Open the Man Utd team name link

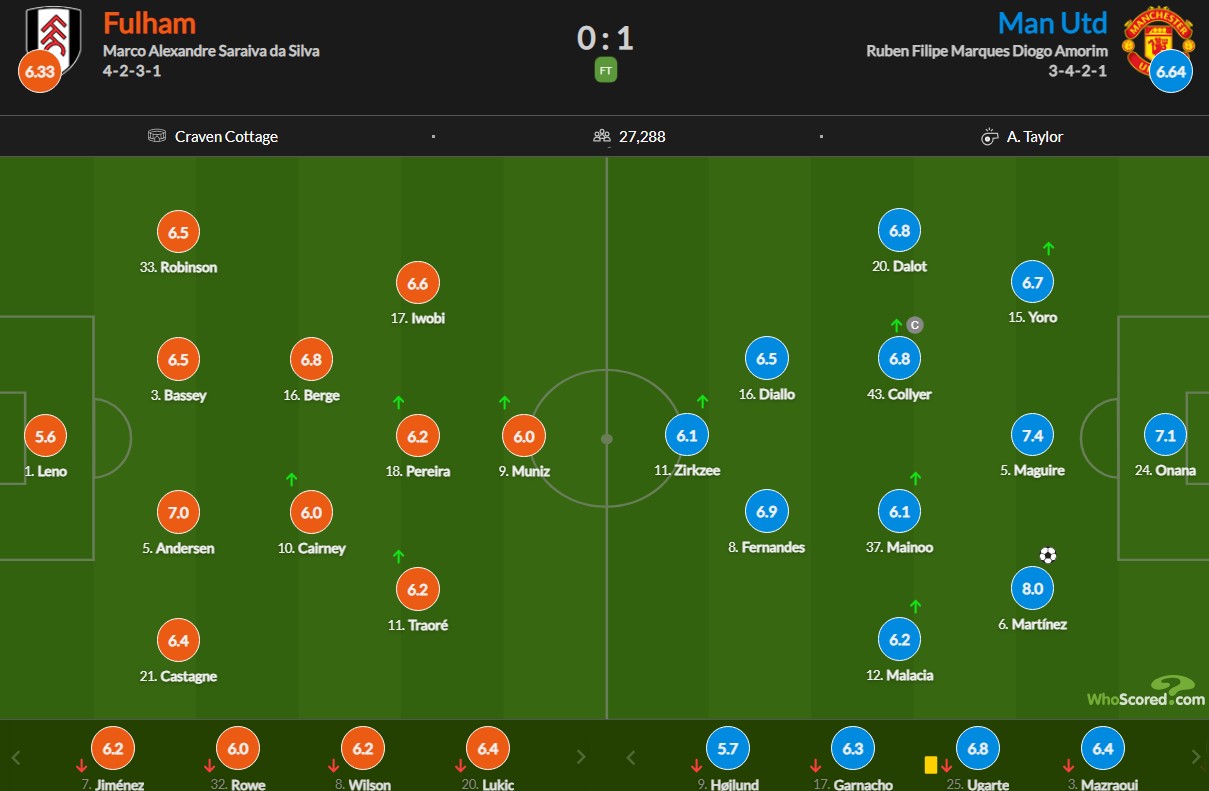tap(1053, 23)
